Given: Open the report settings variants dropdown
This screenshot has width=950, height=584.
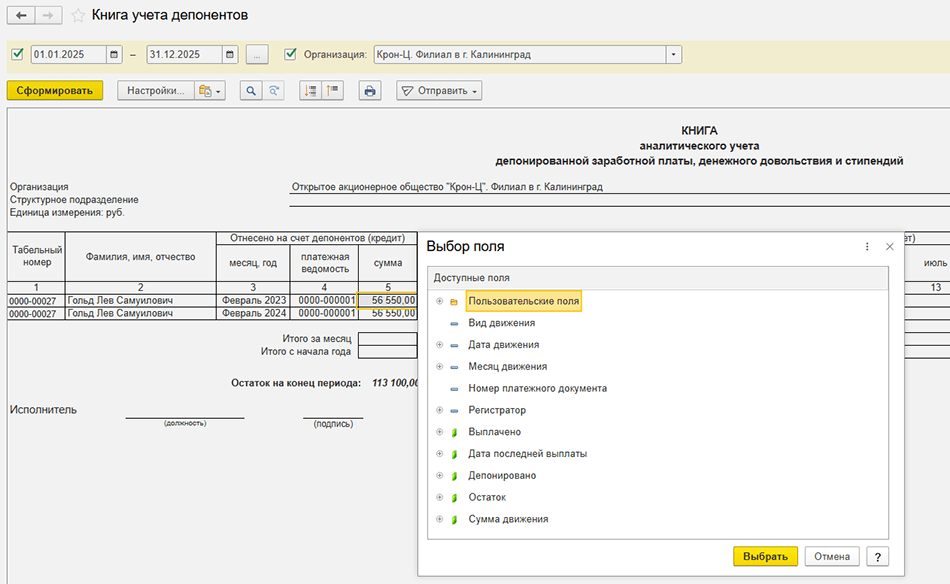Looking at the screenshot, I should click(x=210, y=91).
